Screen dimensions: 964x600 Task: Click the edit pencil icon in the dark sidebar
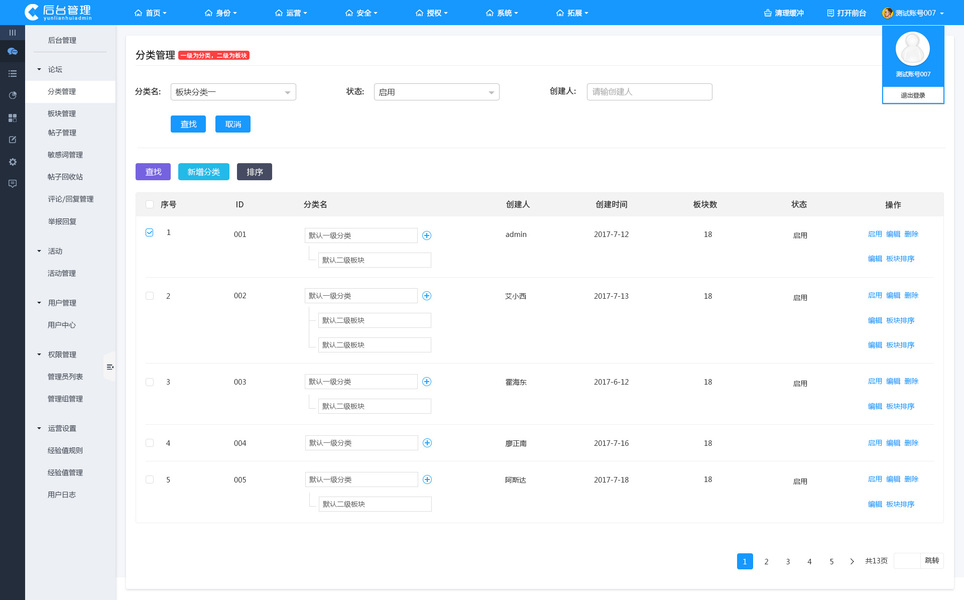tap(12, 140)
